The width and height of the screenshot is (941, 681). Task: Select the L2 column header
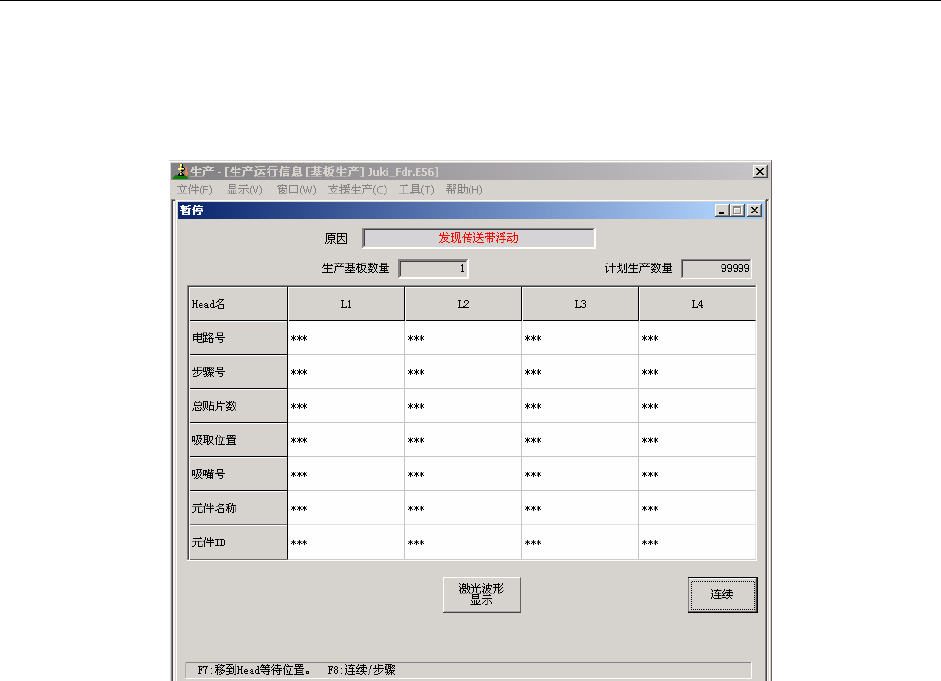(x=463, y=304)
